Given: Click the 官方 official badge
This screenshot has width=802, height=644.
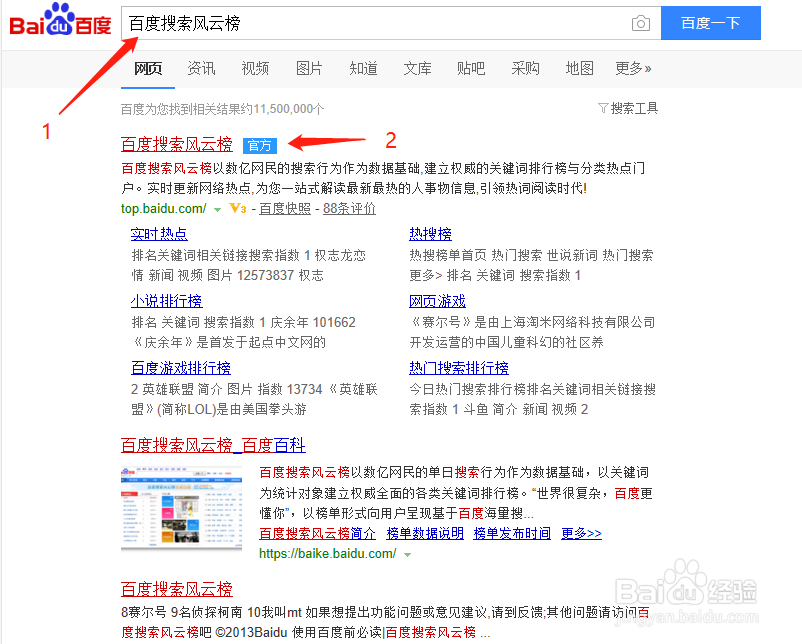Looking at the screenshot, I should point(260,146).
